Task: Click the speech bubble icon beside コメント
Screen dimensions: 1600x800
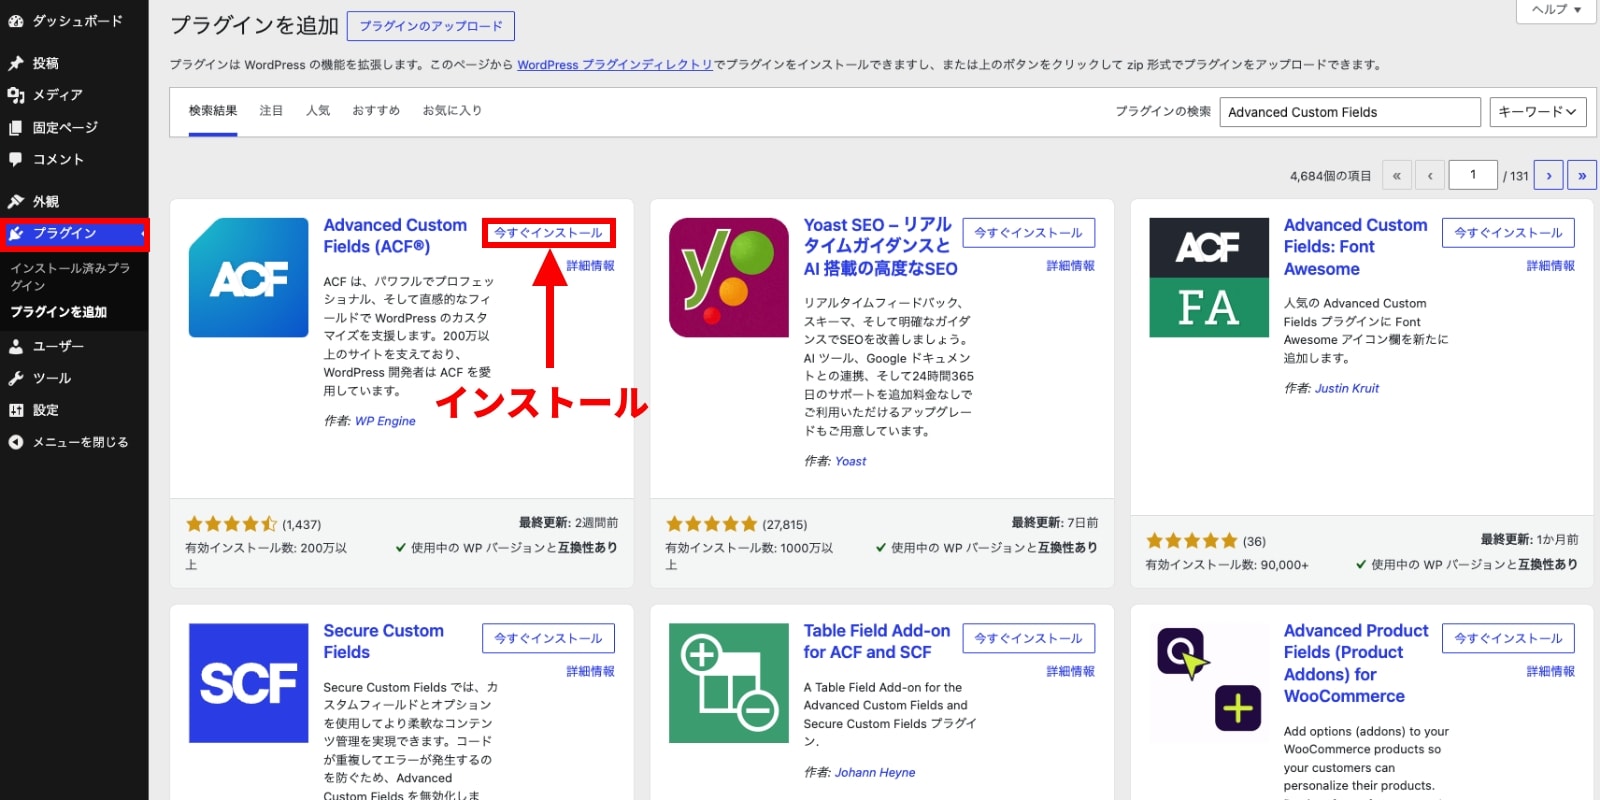Action: (16, 159)
